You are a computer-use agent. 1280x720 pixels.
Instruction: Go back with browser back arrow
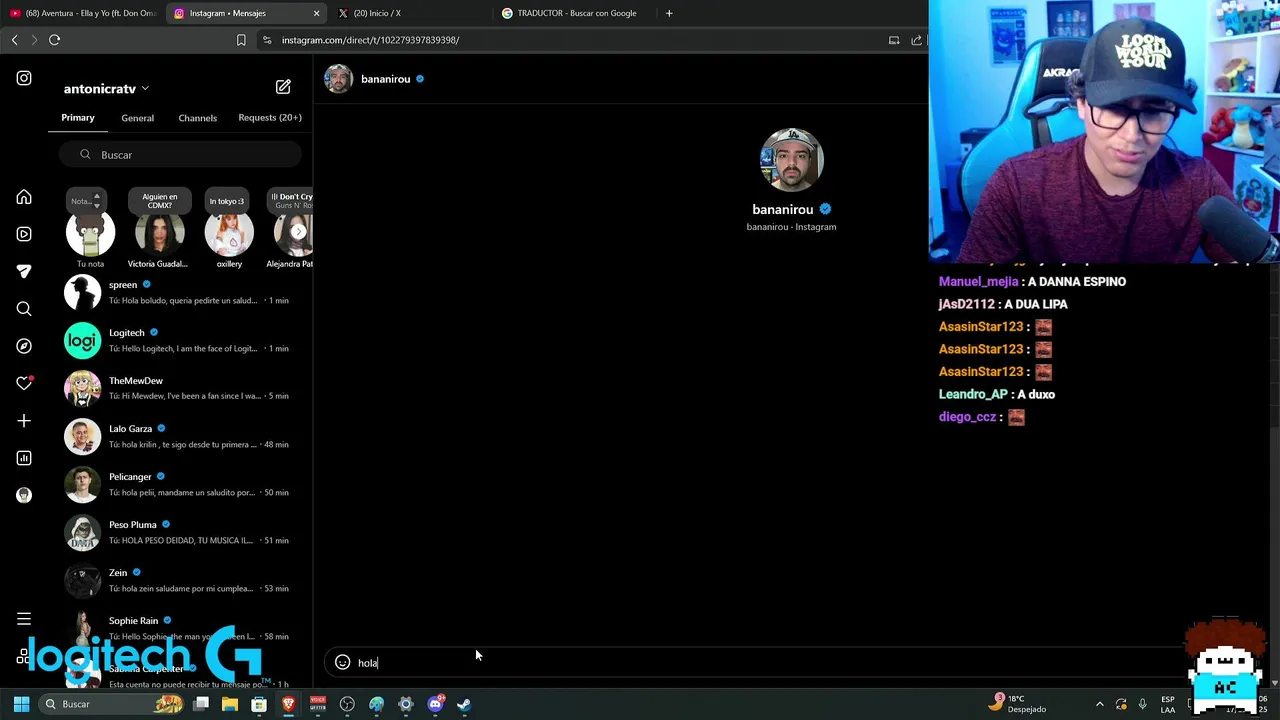[14, 40]
